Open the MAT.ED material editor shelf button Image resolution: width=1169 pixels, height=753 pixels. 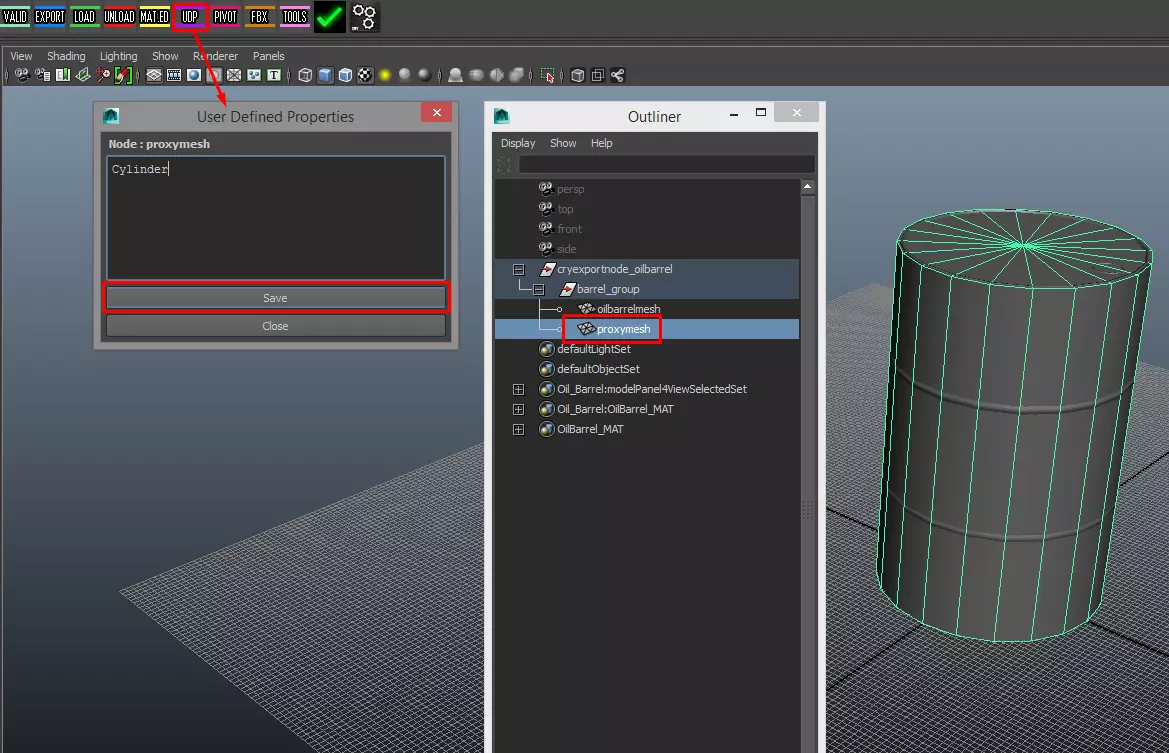(x=154, y=16)
